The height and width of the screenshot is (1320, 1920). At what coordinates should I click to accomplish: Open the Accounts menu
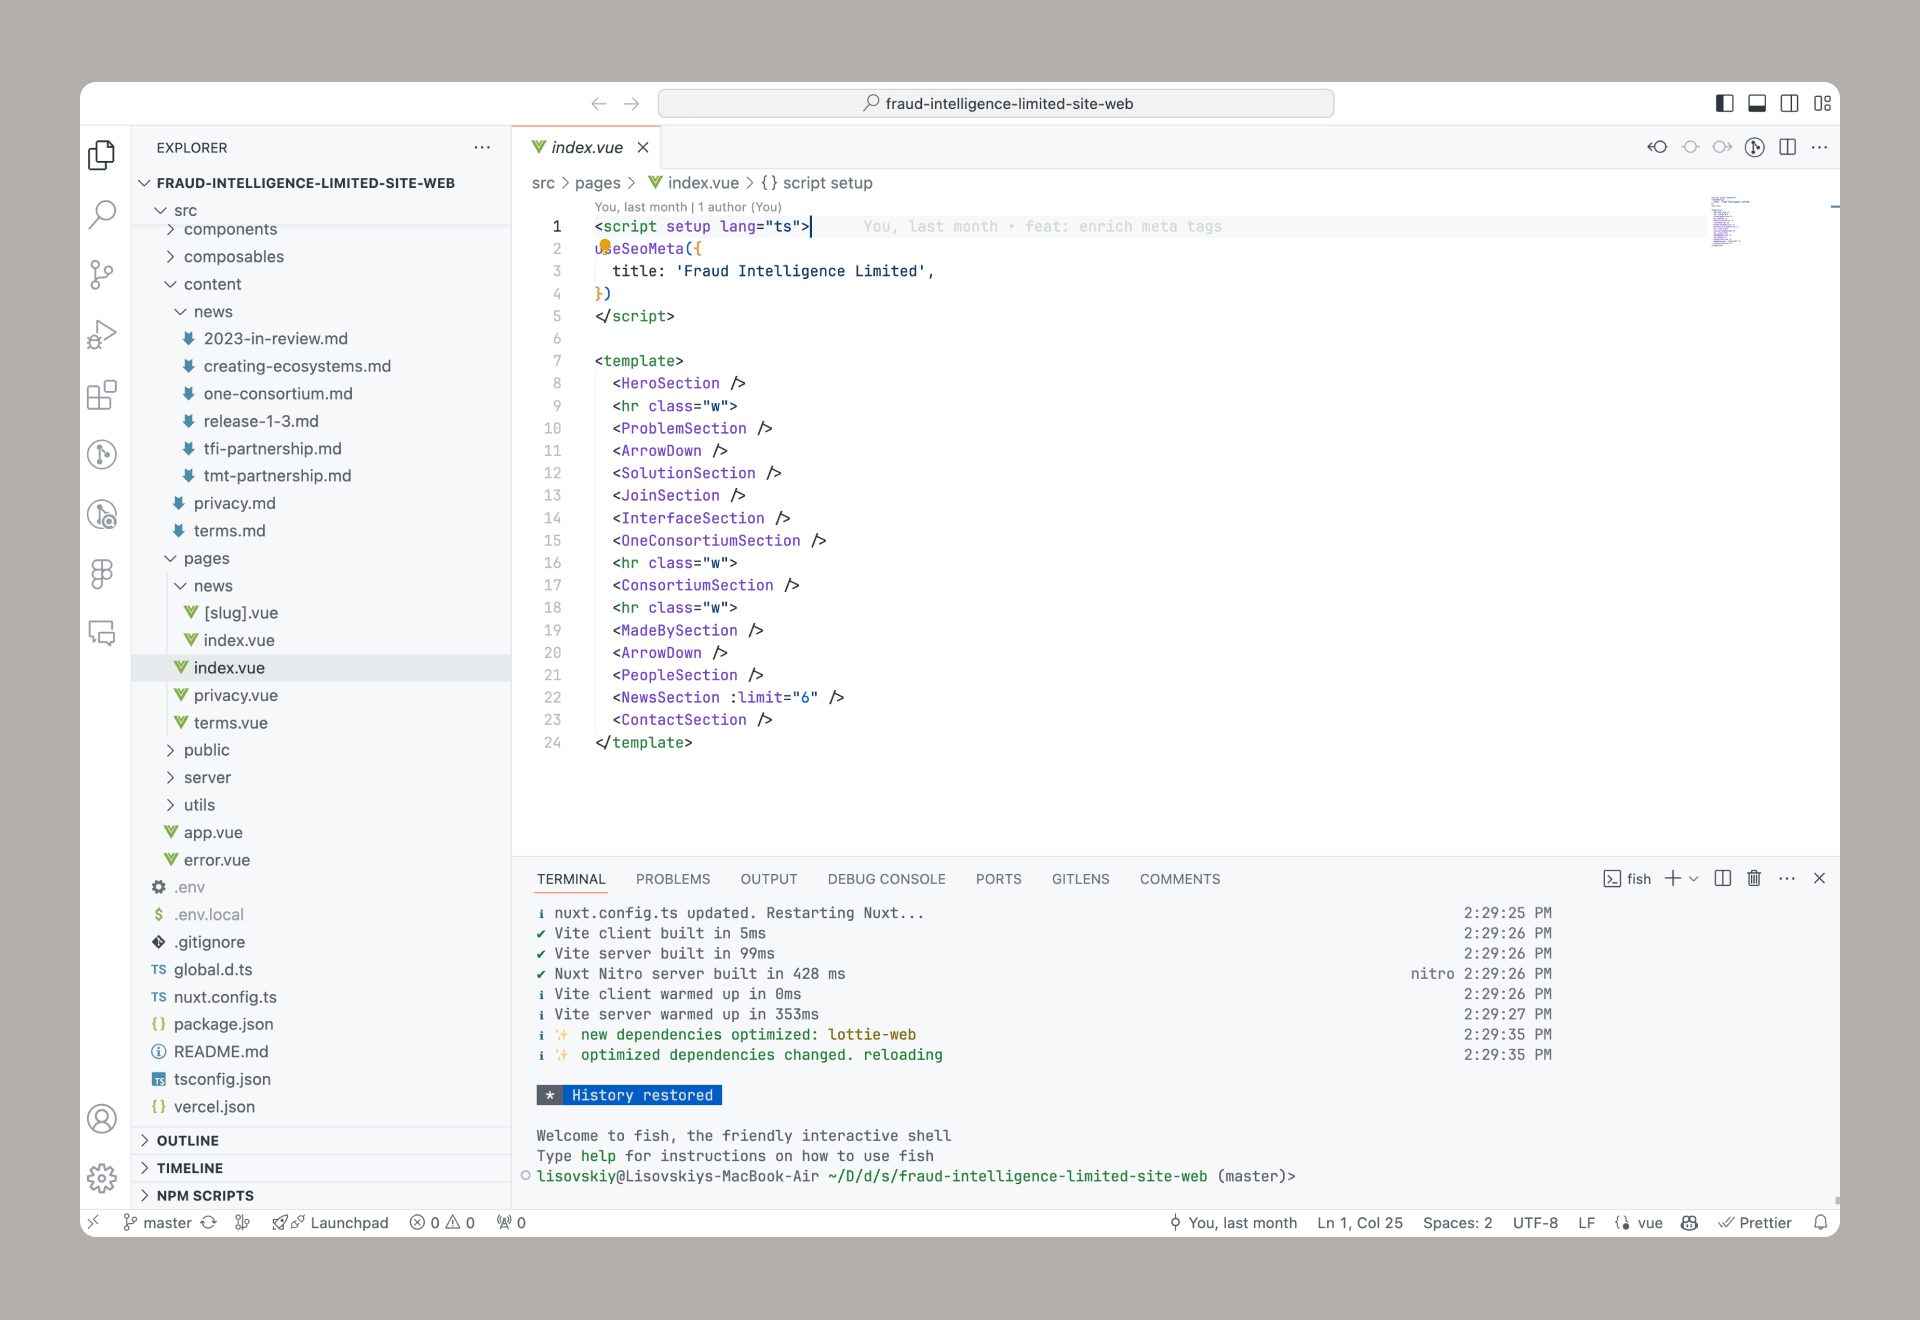pos(102,1118)
